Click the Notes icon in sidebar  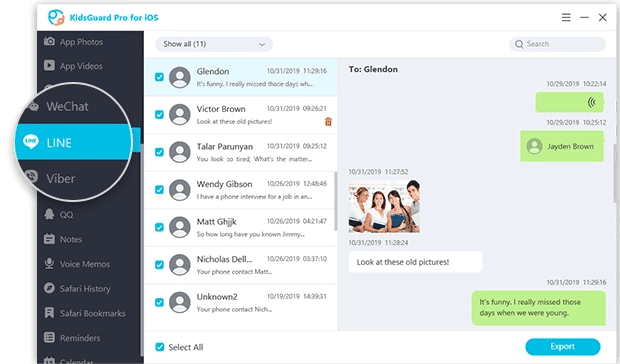[49, 239]
